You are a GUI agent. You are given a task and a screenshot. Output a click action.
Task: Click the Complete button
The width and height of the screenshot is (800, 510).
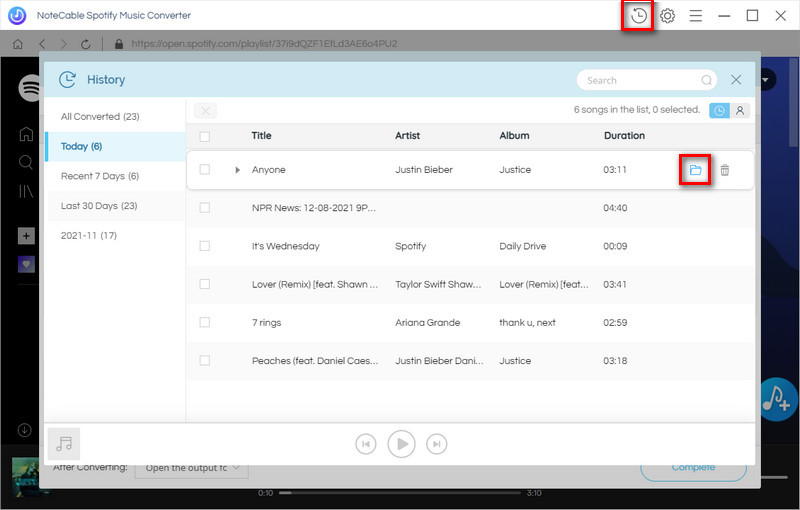693,468
